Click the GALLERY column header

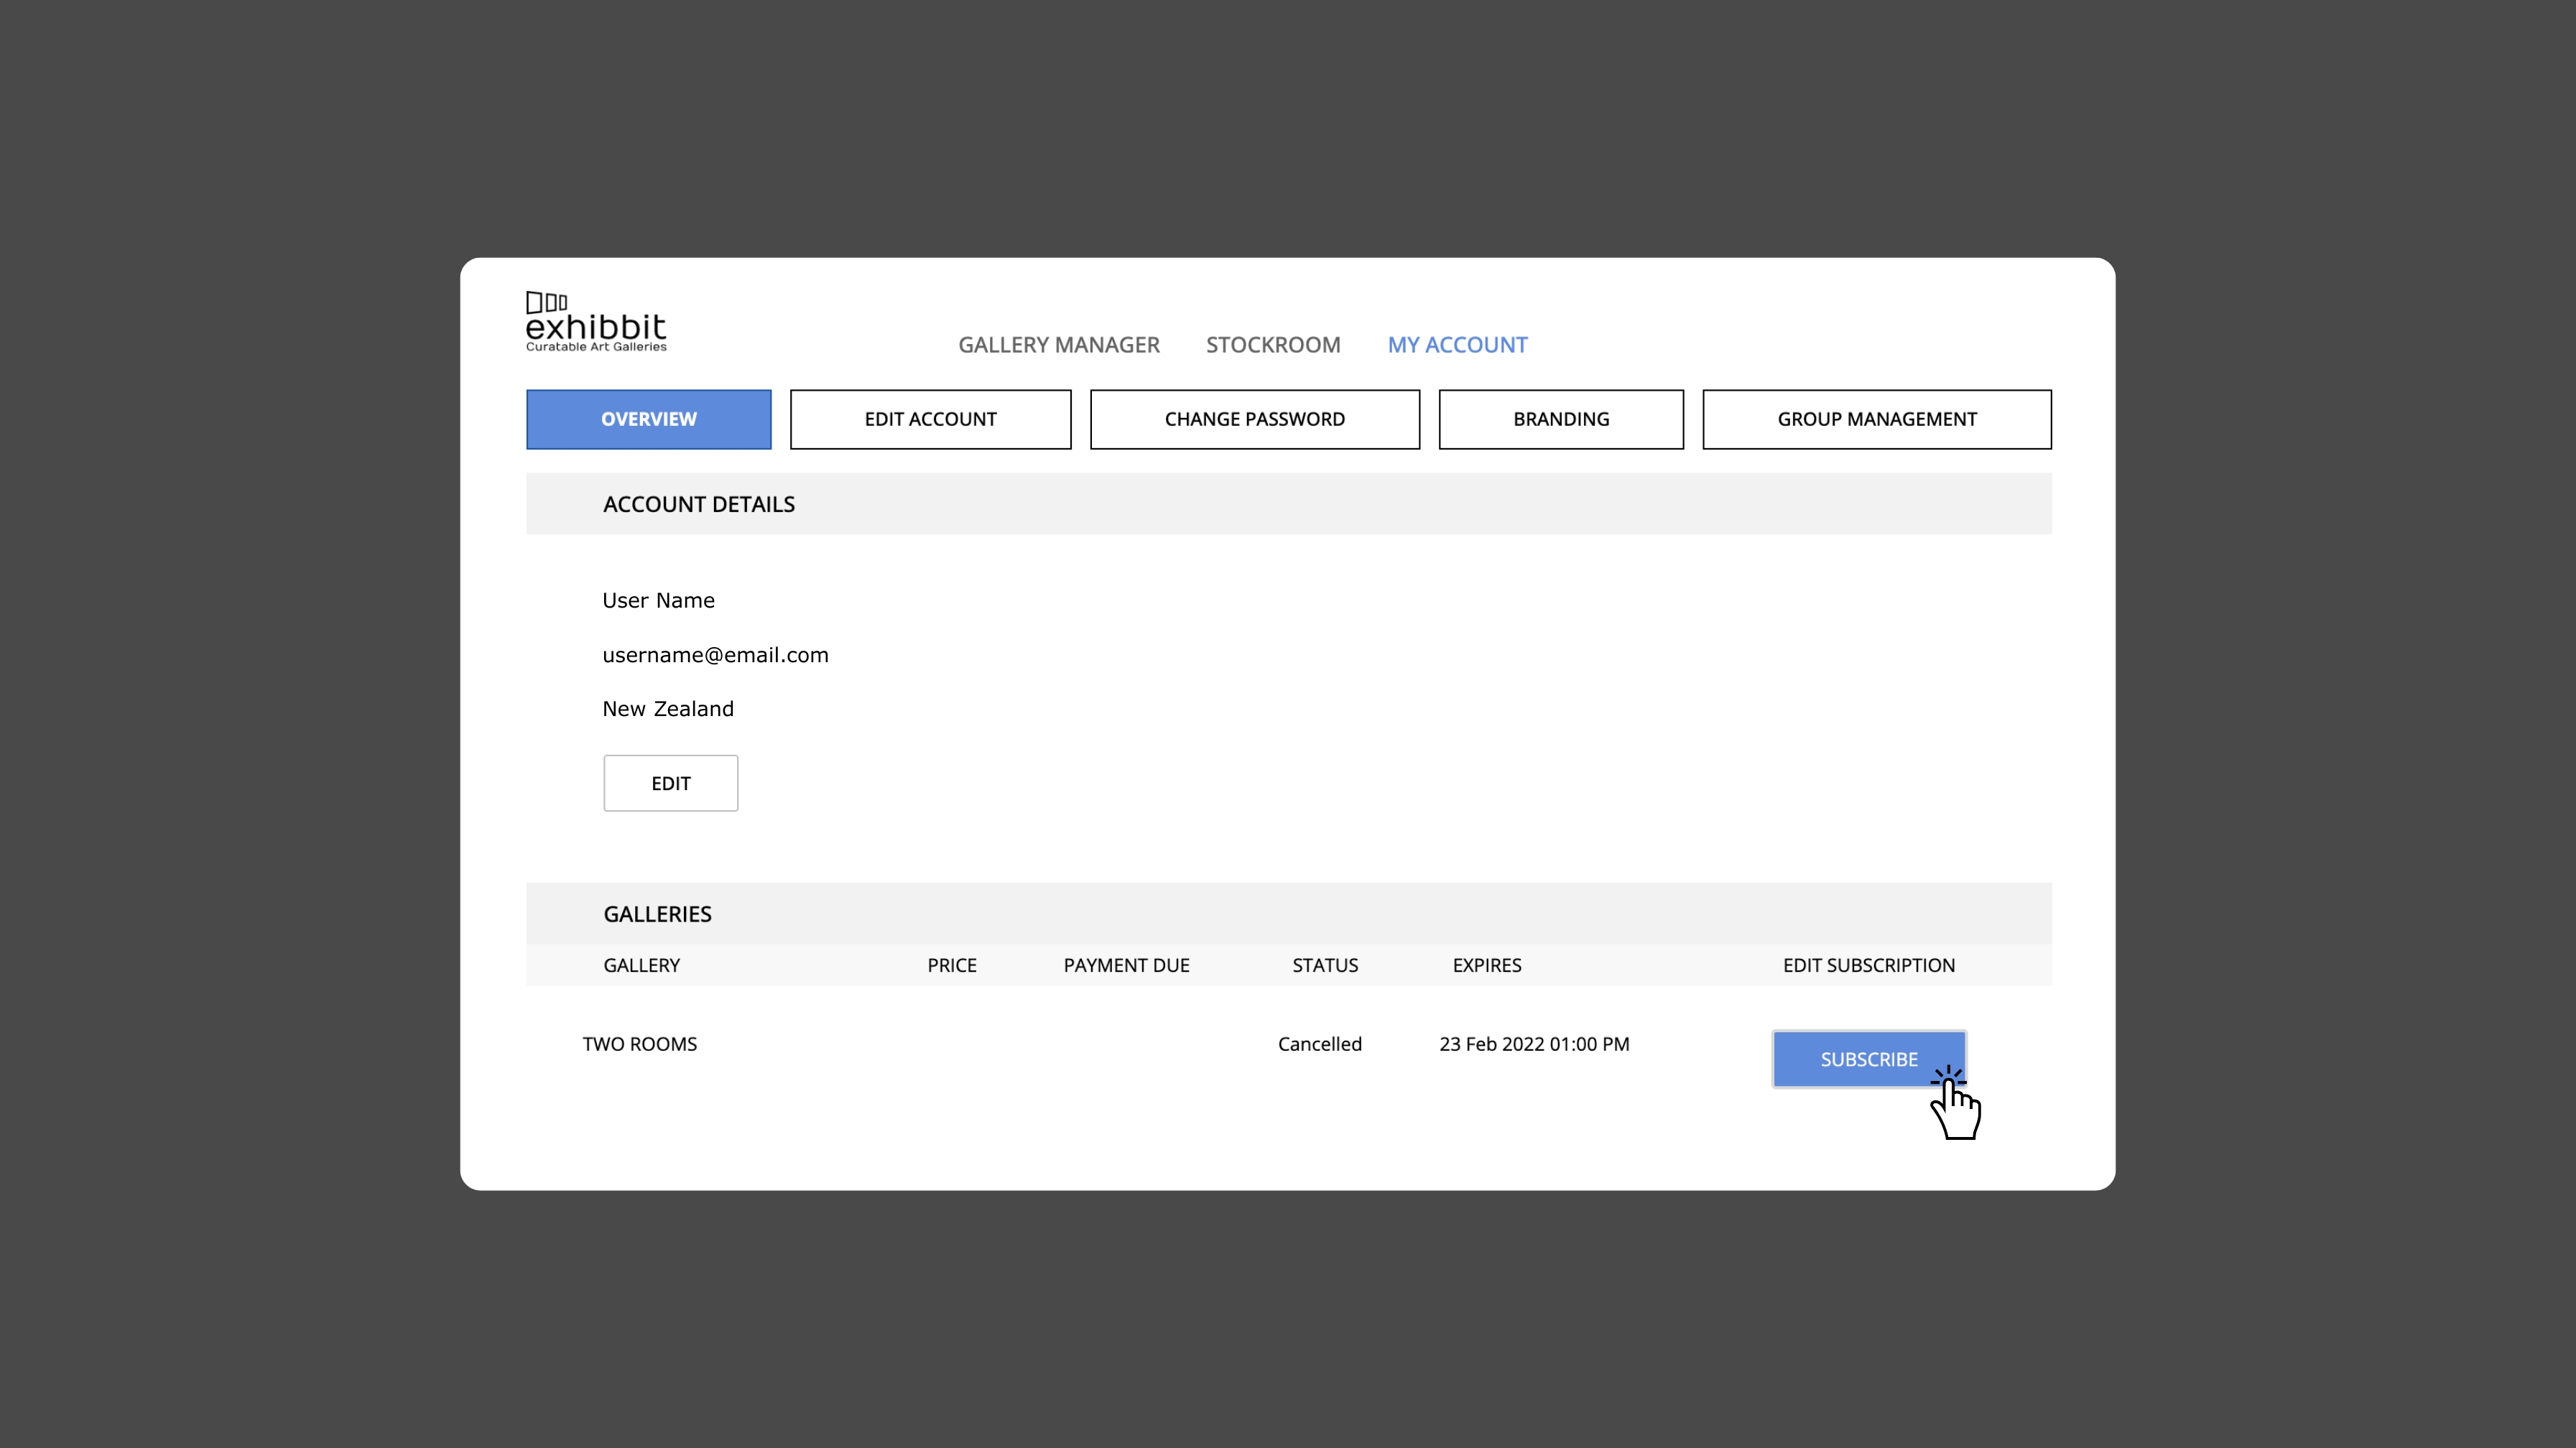(641, 965)
